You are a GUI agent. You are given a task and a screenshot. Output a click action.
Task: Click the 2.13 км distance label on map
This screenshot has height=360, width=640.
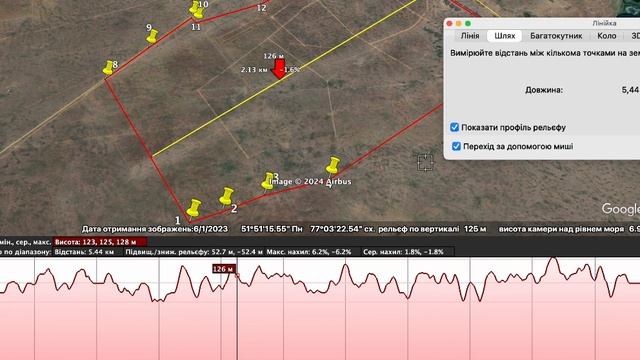click(x=254, y=70)
